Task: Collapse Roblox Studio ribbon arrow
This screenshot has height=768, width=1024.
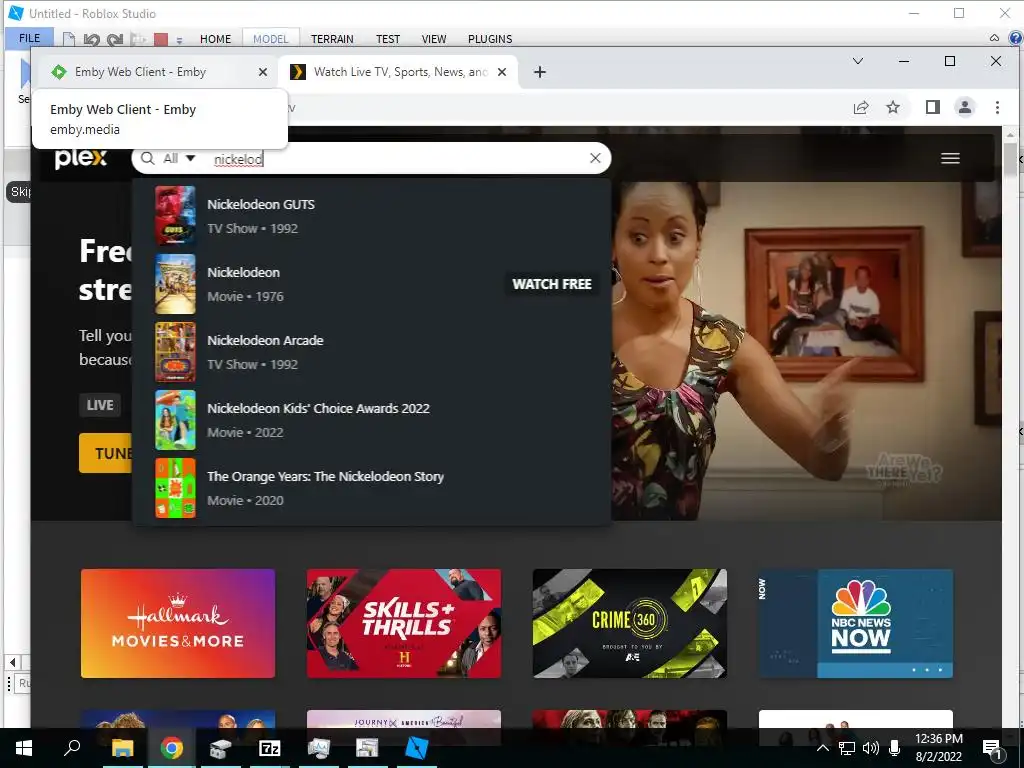Action: click(994, 38)
